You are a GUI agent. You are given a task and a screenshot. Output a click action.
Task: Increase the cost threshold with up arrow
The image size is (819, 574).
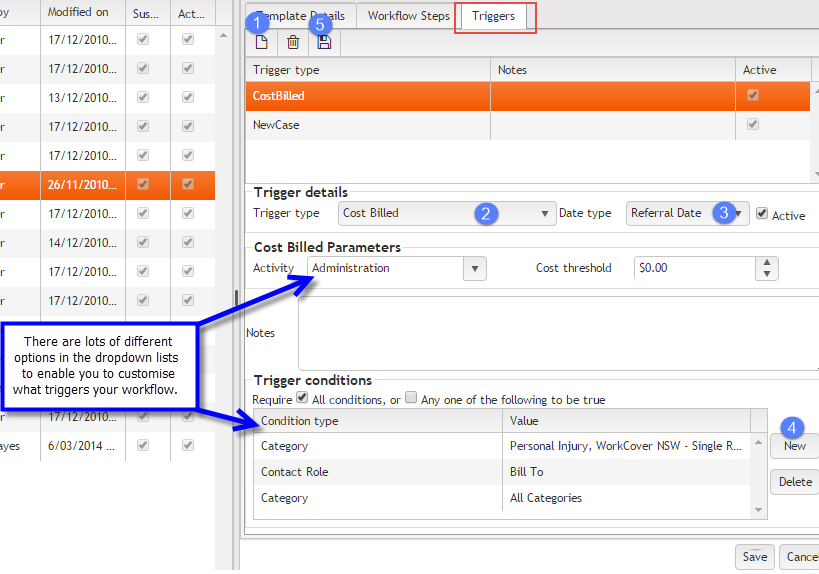tap(767, 263)
